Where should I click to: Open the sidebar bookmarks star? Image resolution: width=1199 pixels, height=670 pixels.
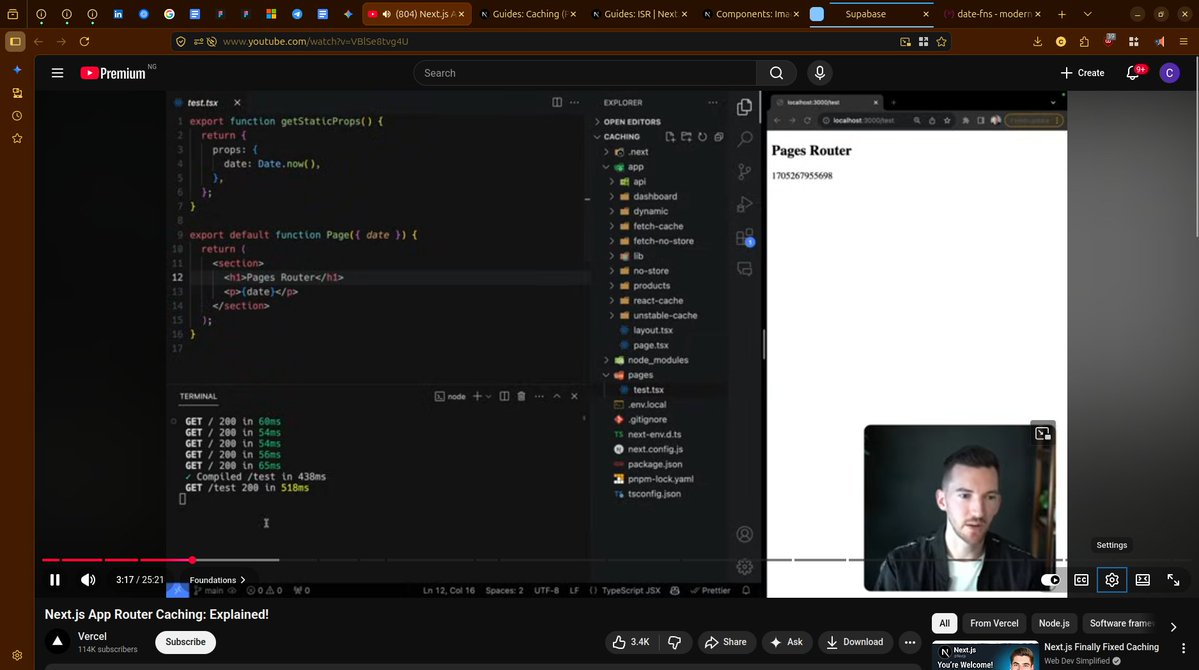(x=17, y=138)
